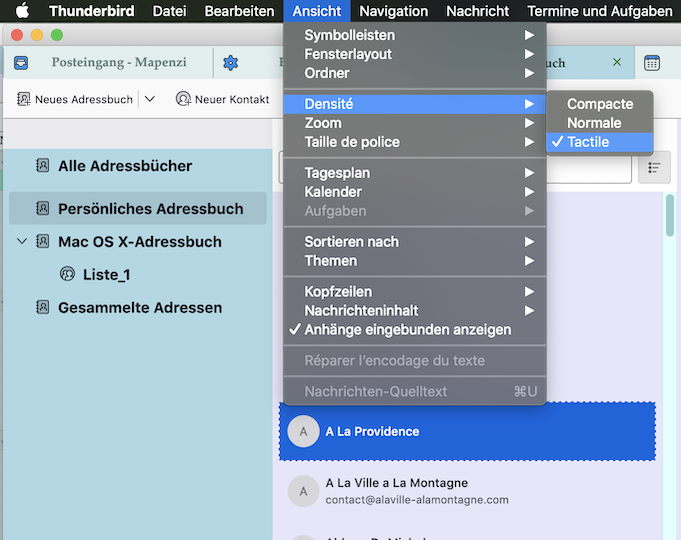Choose Compacte density
Viewport: 681px width, 540px height.
tap(599, 104)
